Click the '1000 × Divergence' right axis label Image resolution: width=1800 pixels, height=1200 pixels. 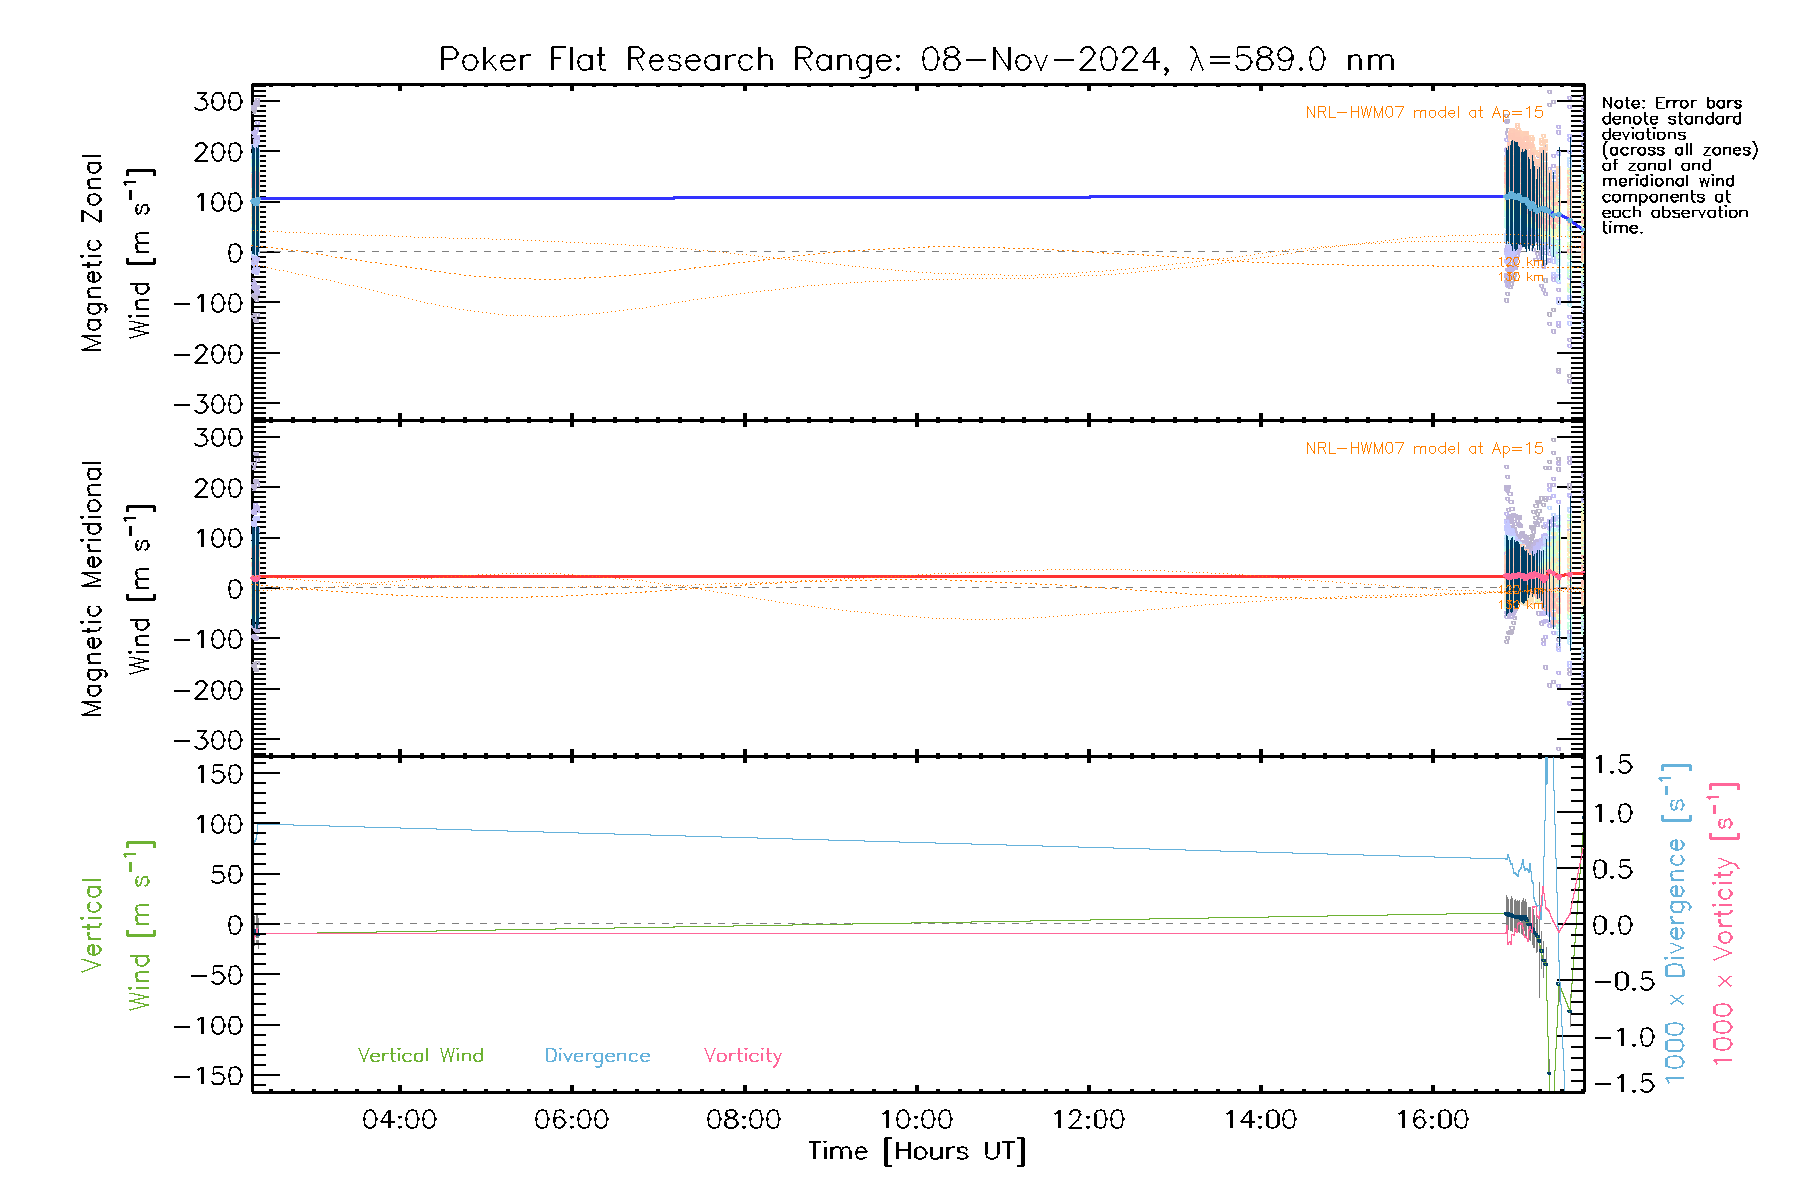click(1675, 925)
